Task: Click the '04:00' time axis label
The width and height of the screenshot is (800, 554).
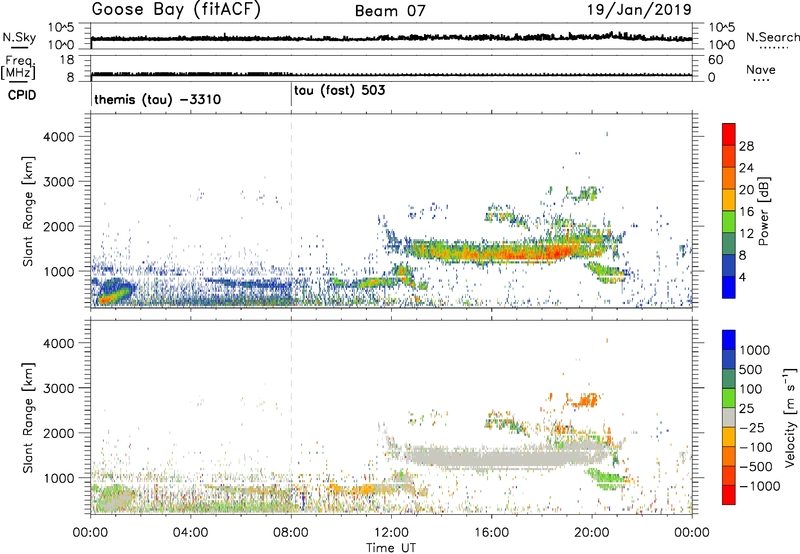Action: click(x=190, y=533)
